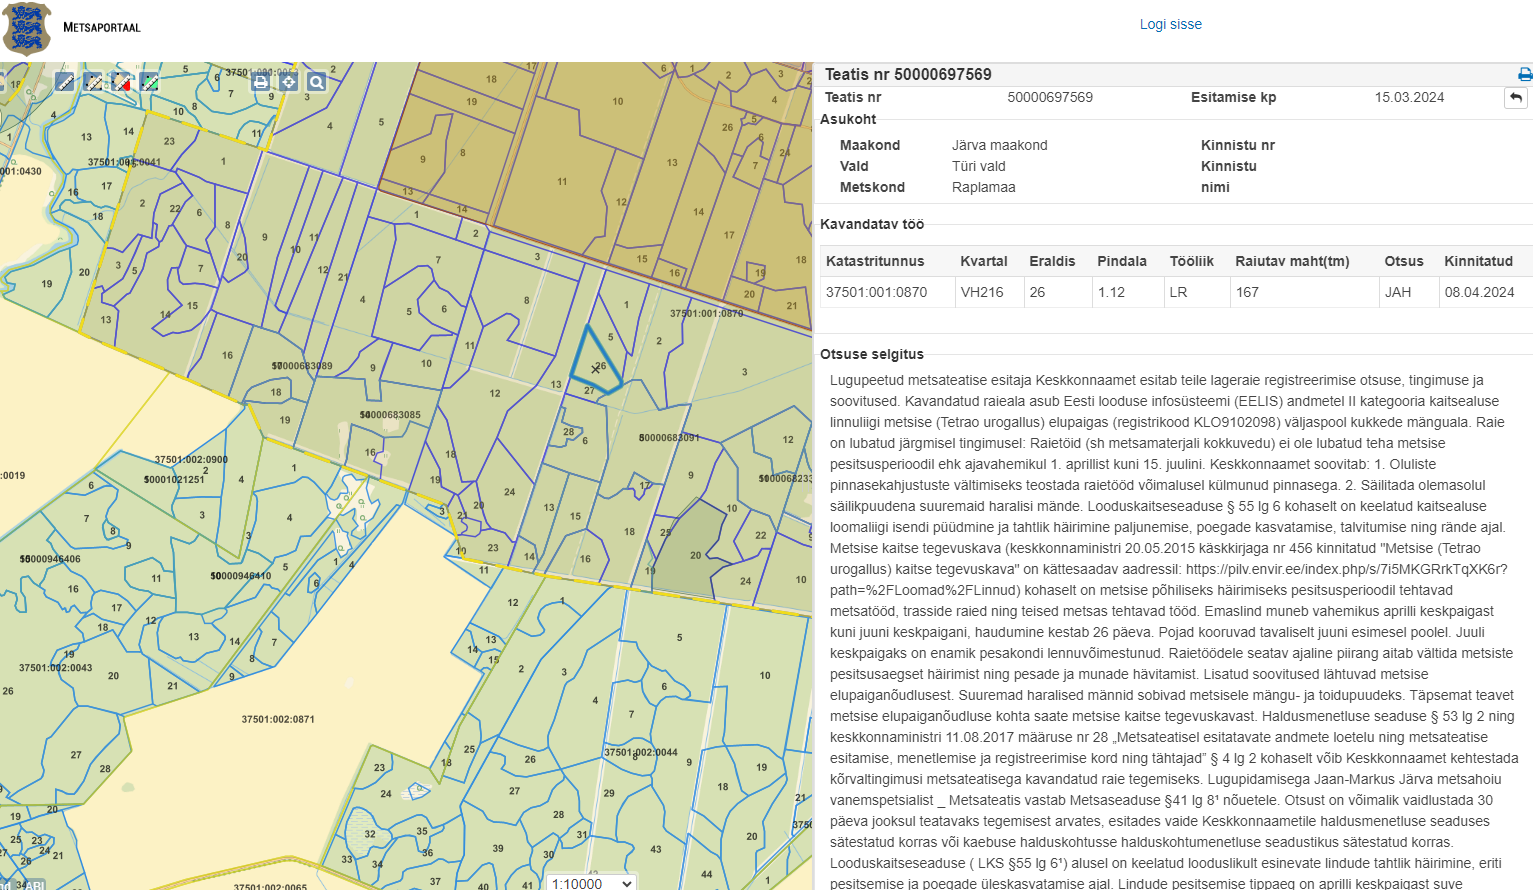
Task: Click the Metsaportaal coat of arms logo
Action: tap(27, 28)
